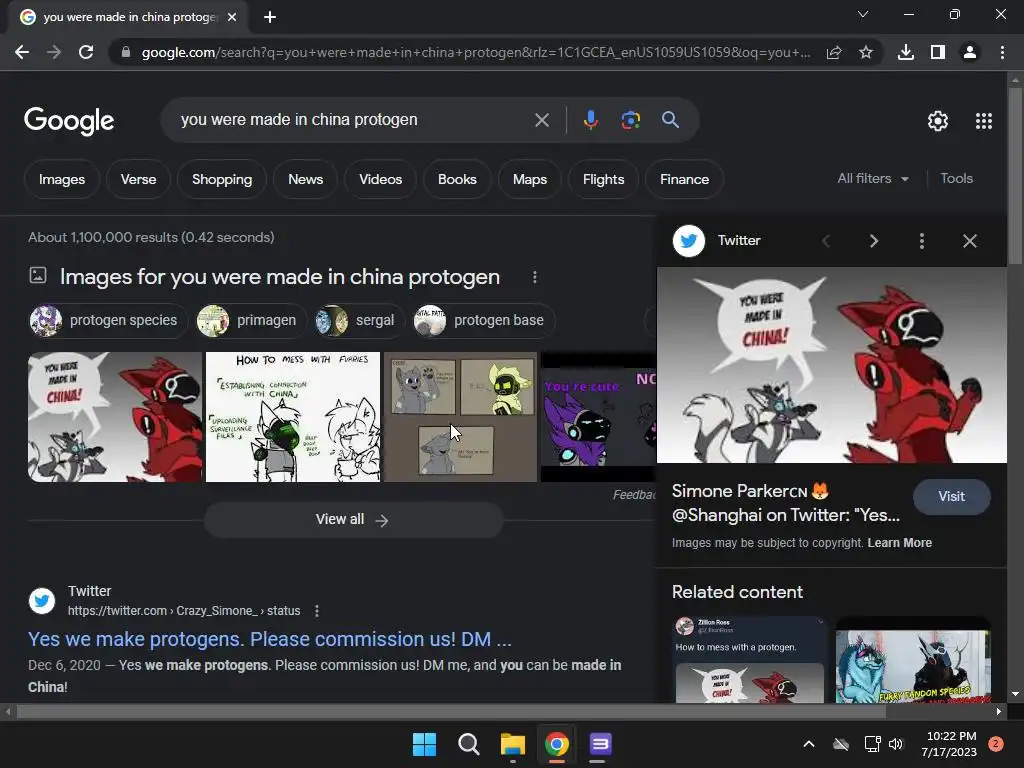Select the Verse filter chip
The image size is (1024, 768).
[x=138, y=179]
